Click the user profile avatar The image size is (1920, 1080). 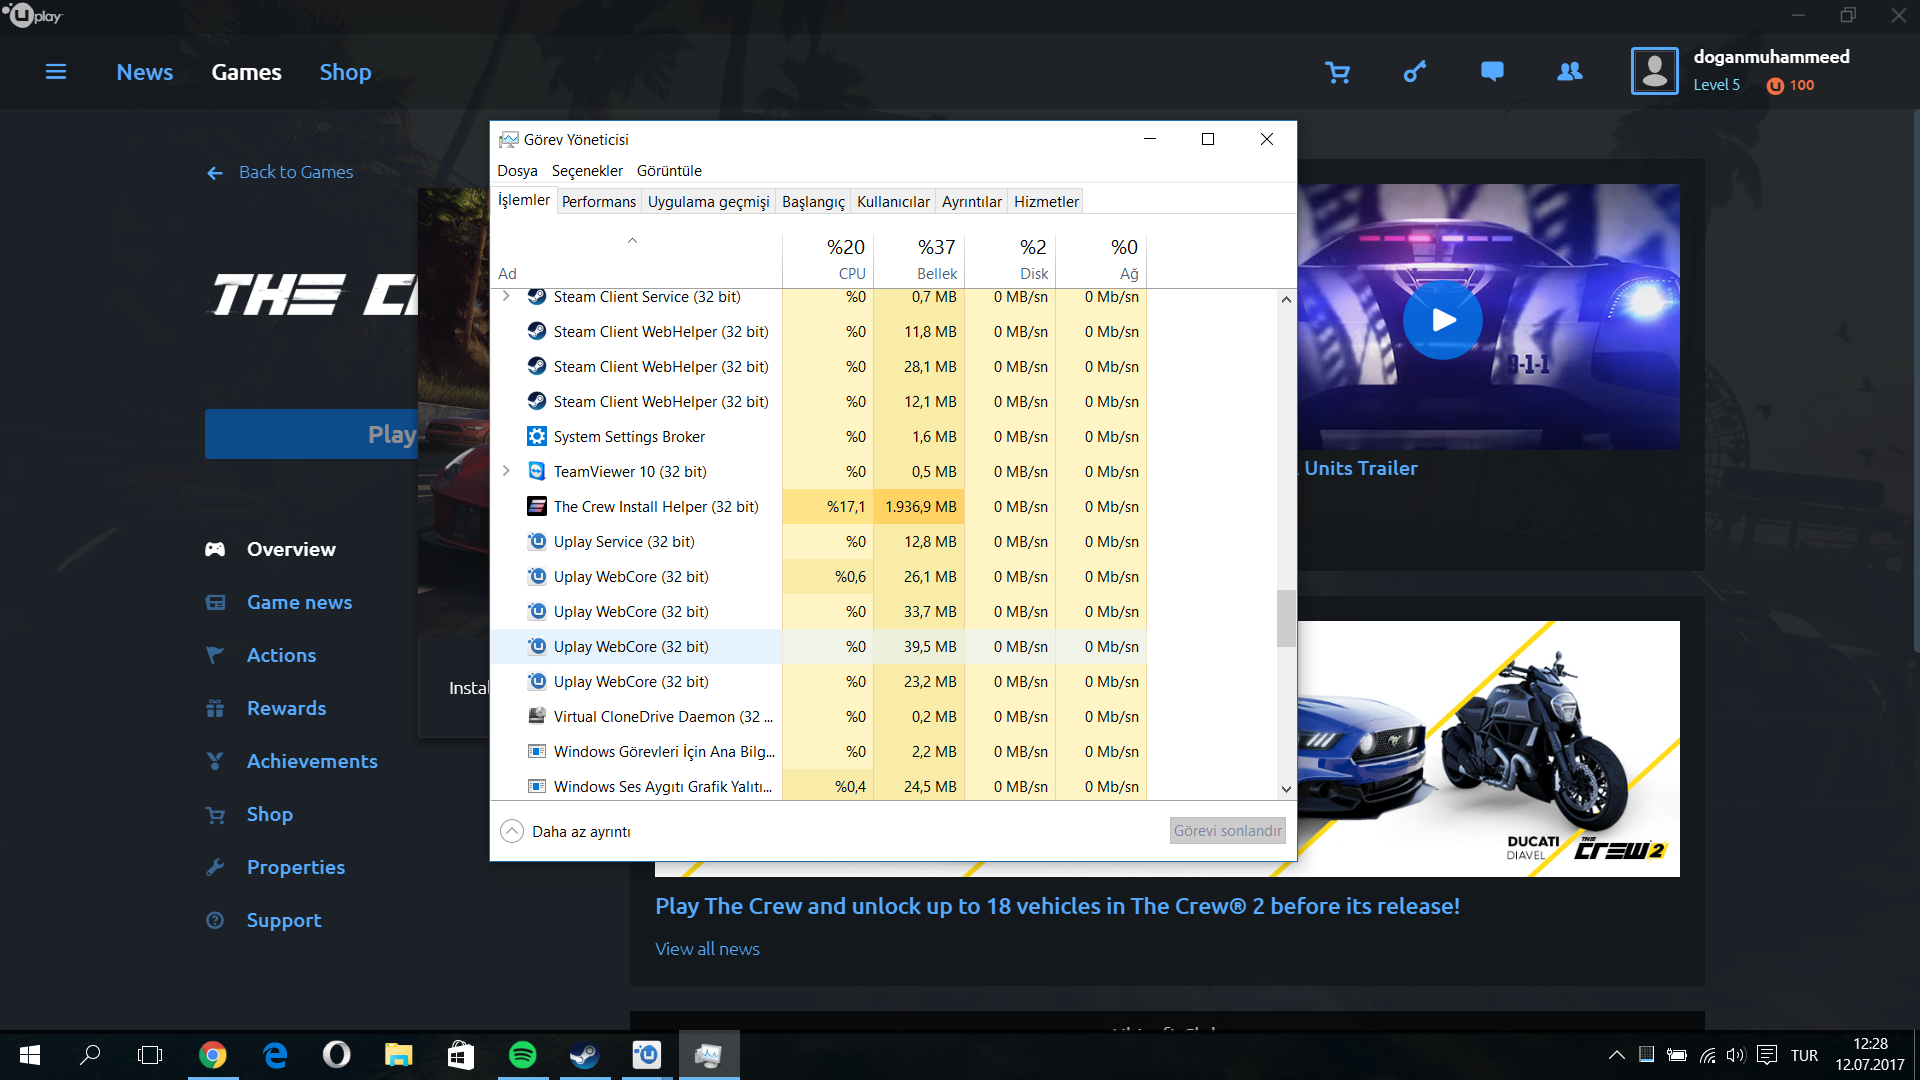pos(1654,71)
